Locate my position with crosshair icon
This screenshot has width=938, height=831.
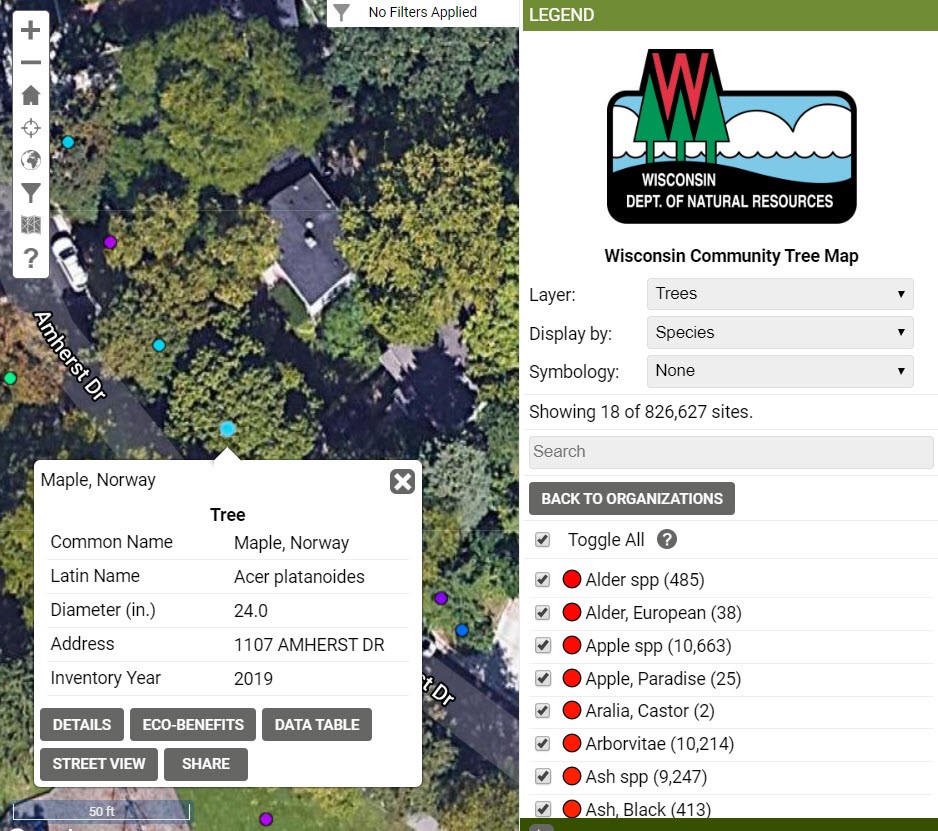click(x=31, y=128)
